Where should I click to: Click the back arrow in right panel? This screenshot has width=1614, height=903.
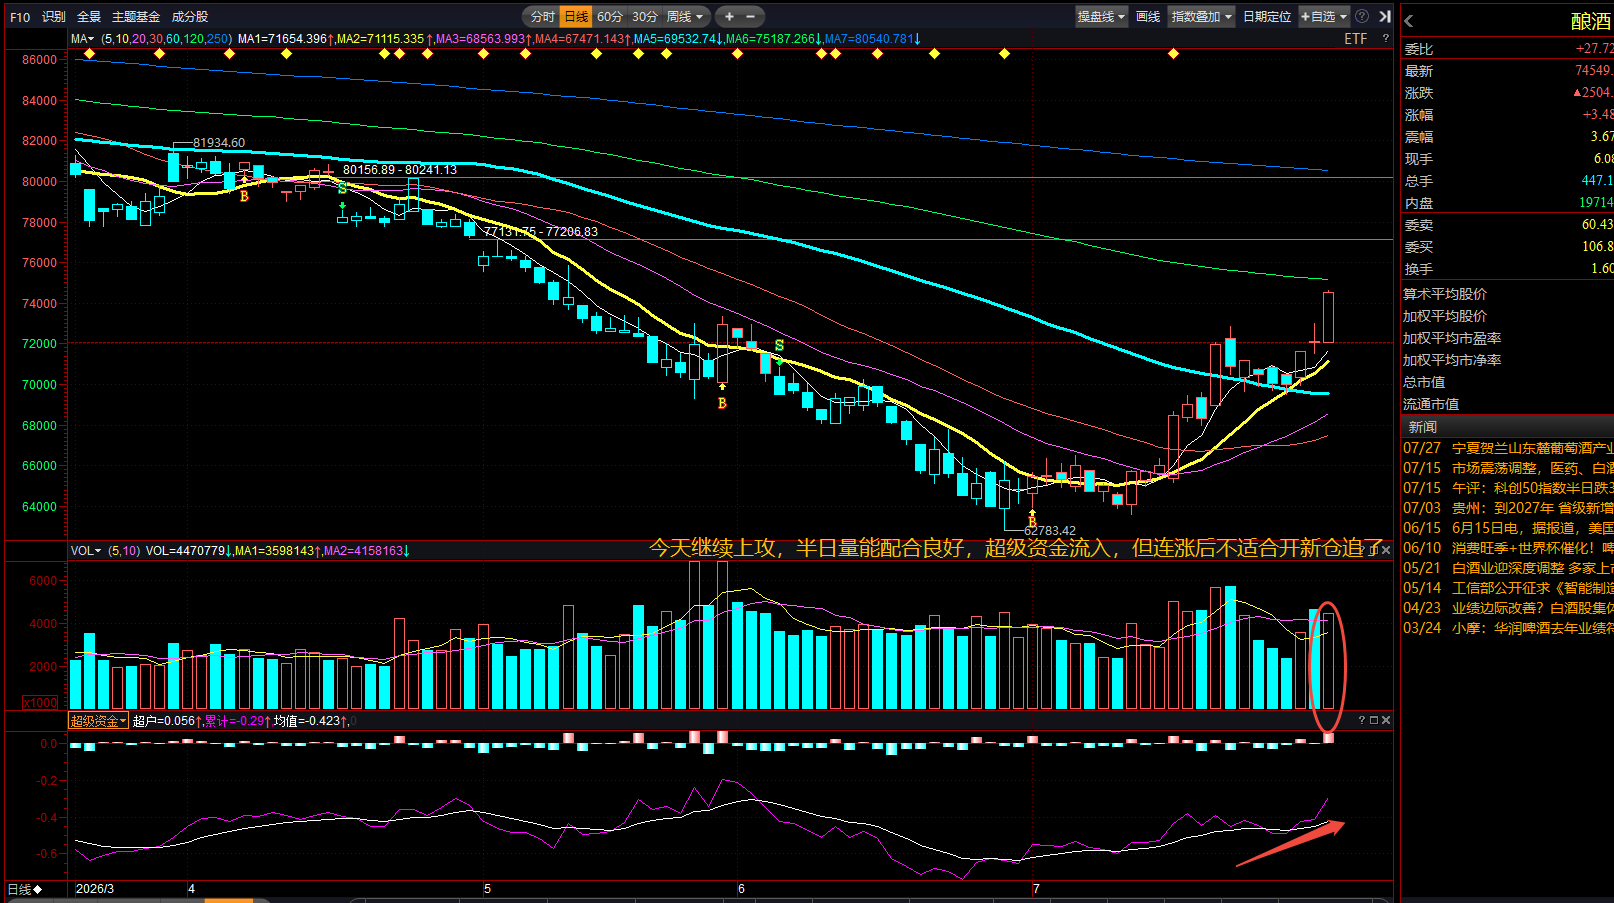(x=1409, y=21)
